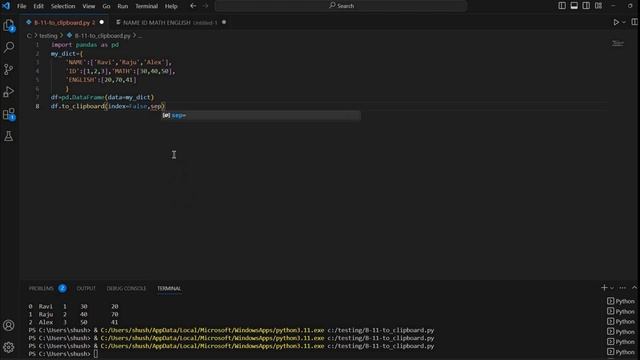Toggle primary side bar layout icon

(562, 6)
